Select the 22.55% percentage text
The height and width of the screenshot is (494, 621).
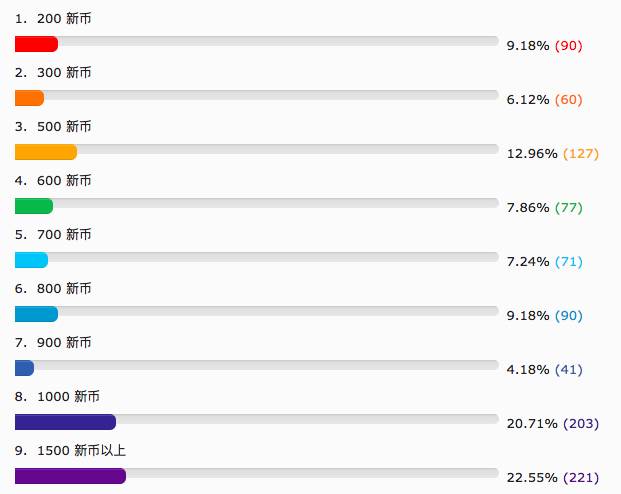click(532, 478)
